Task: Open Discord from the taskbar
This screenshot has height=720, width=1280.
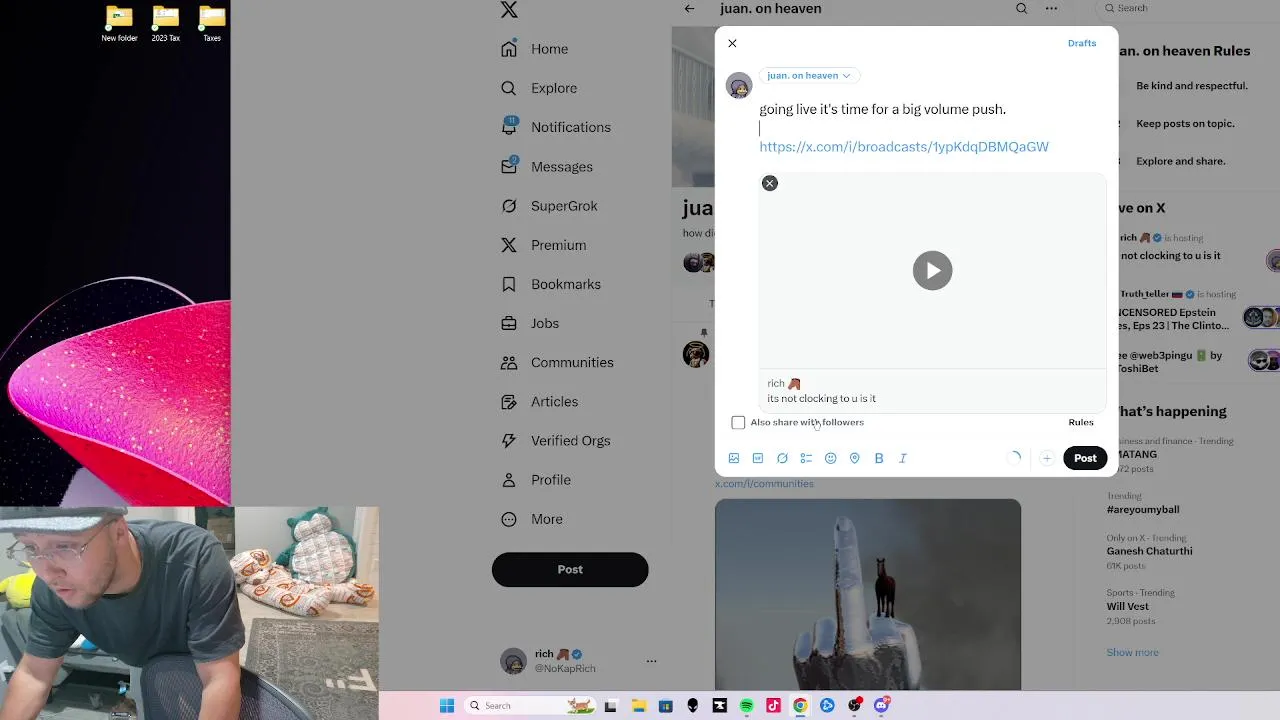Action: point(881,706)
